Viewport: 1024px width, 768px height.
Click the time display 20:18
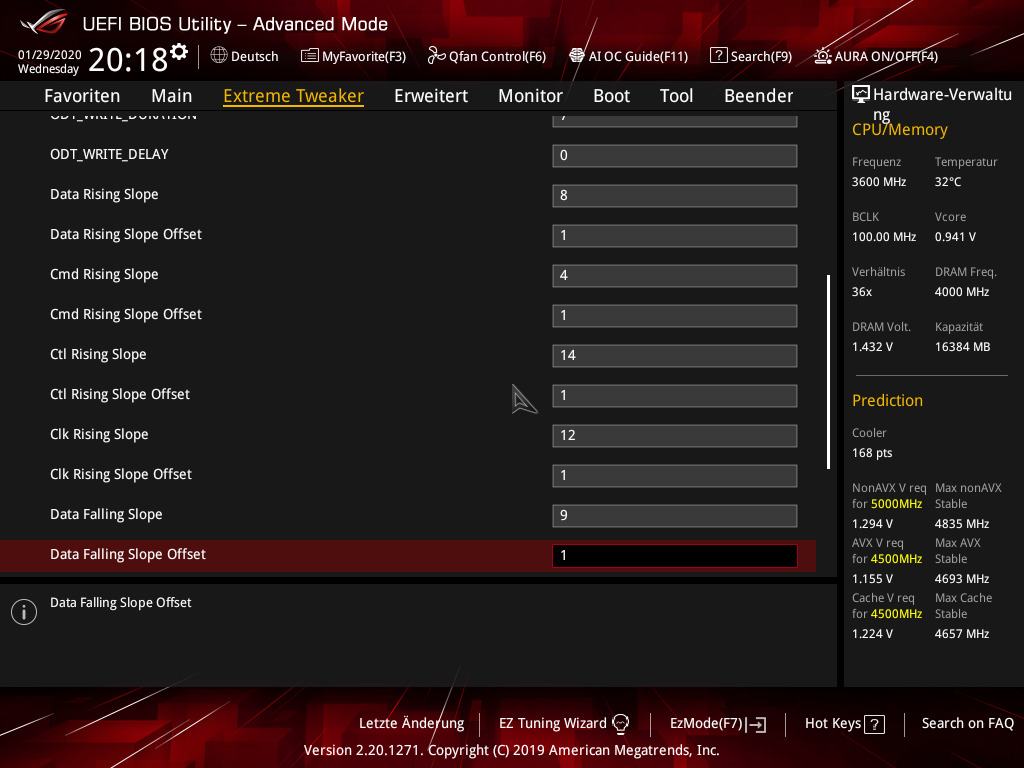[x=128, y=59]
